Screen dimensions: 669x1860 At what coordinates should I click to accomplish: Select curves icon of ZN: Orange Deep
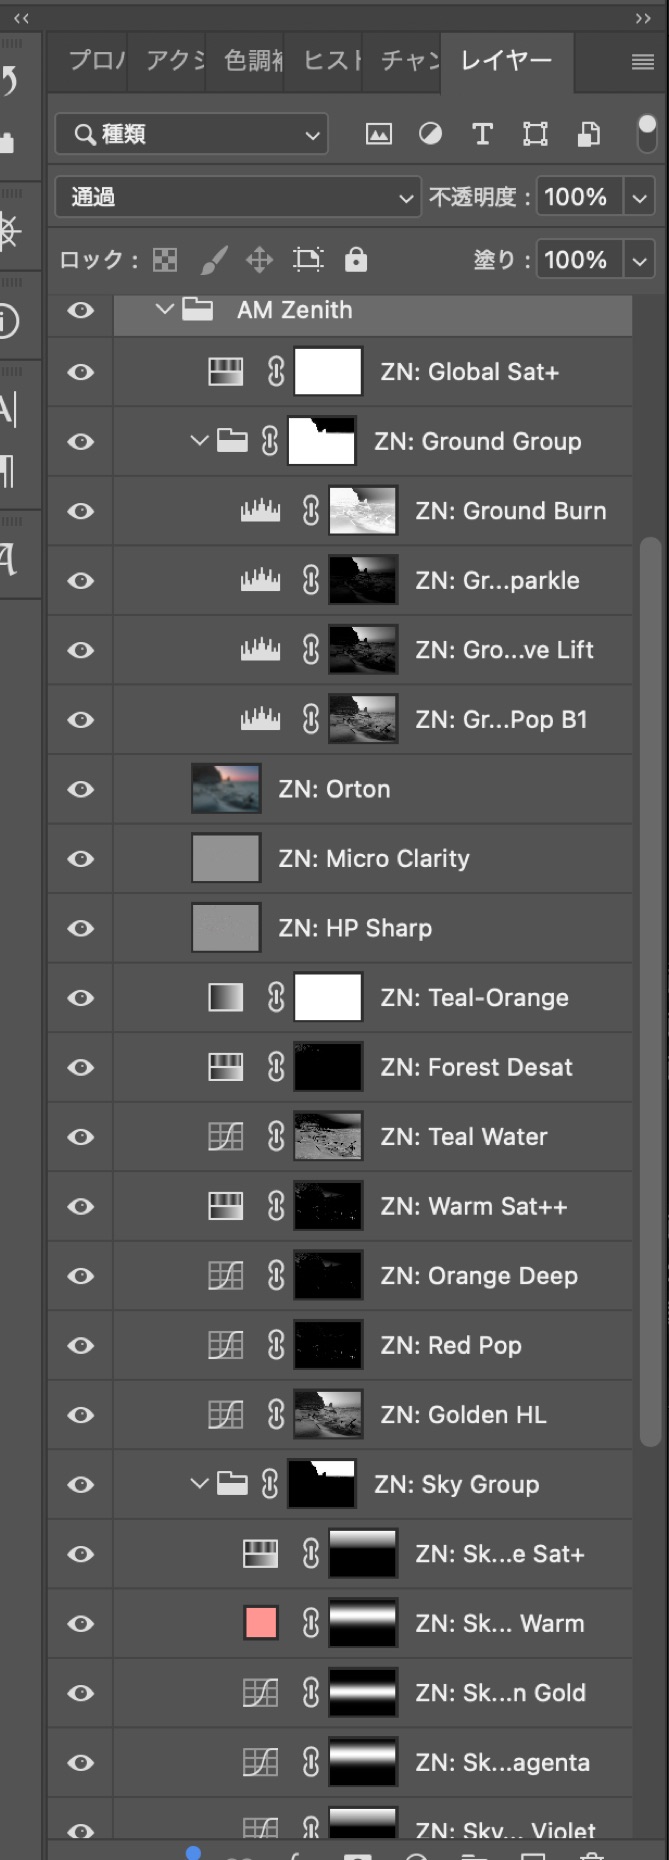(225, 1276)
